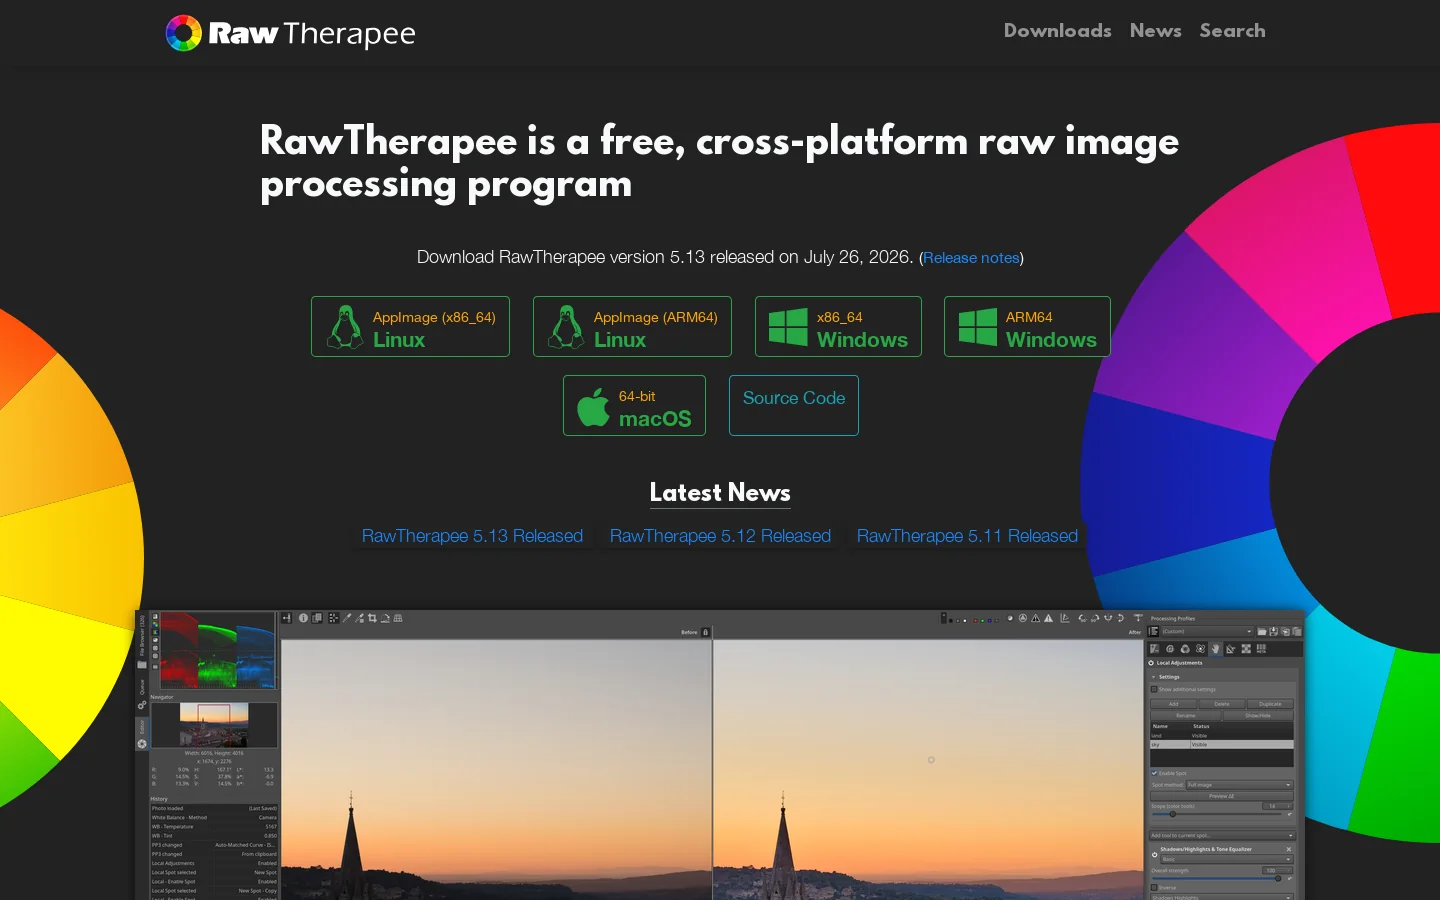Viewport: 1440px width, 900px height.
Task: Switch to the Local (hand icon) tool tab
Action: pyautogui.click(x=1216, y=649)
